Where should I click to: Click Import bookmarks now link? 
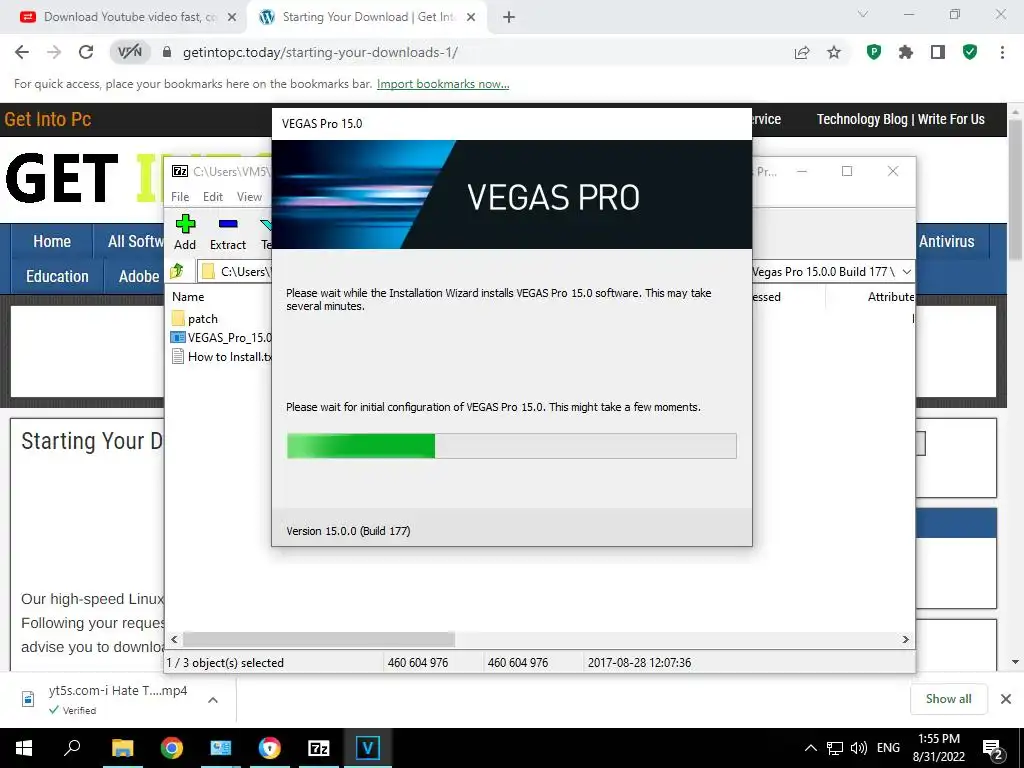point(443,84)
